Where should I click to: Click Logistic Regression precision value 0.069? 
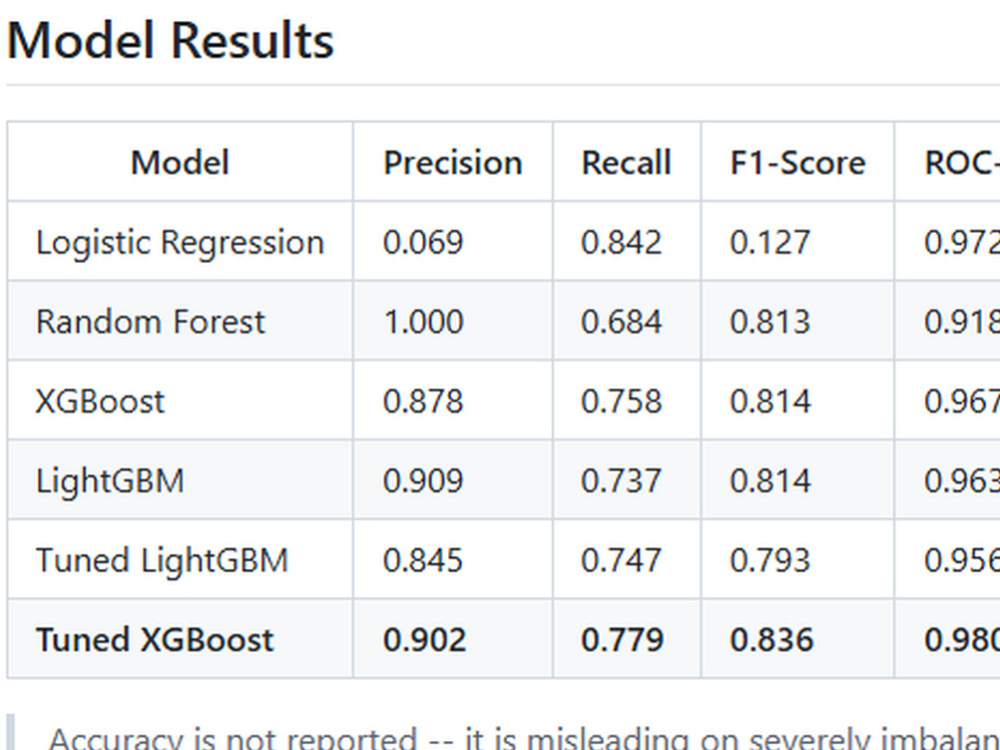click(423, 242)
